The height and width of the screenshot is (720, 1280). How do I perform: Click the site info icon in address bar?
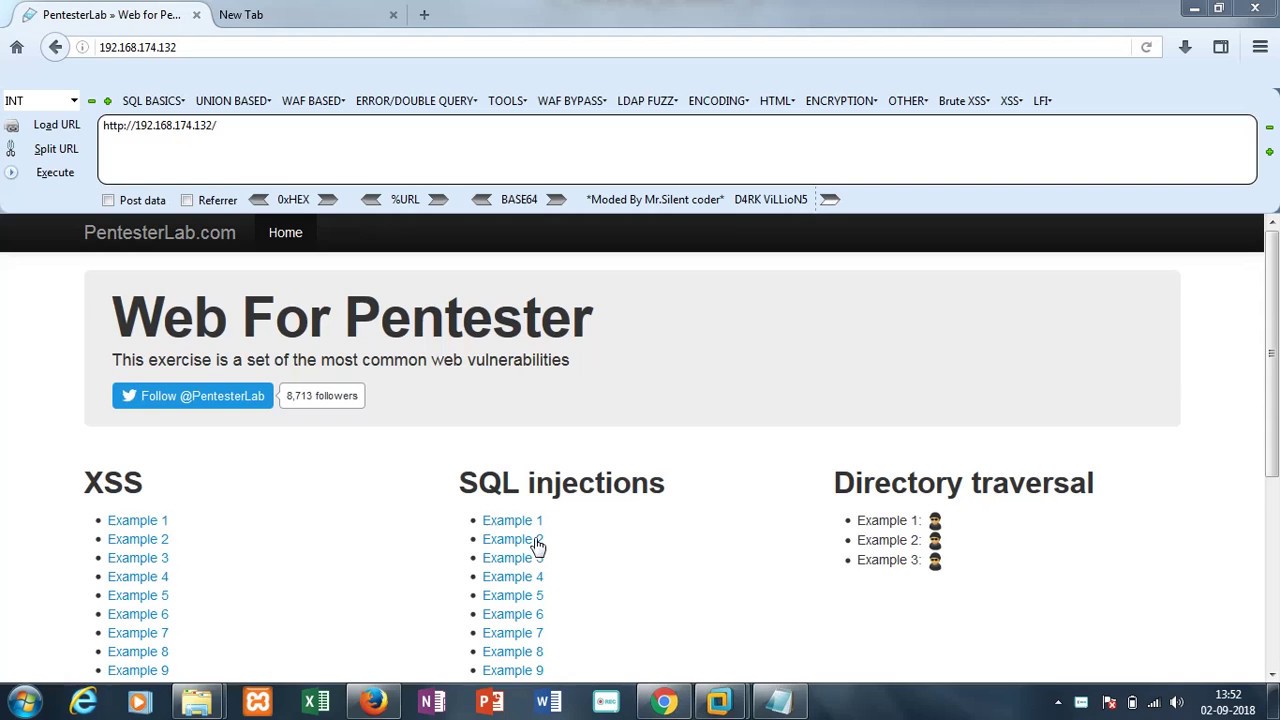pos(83,47)
